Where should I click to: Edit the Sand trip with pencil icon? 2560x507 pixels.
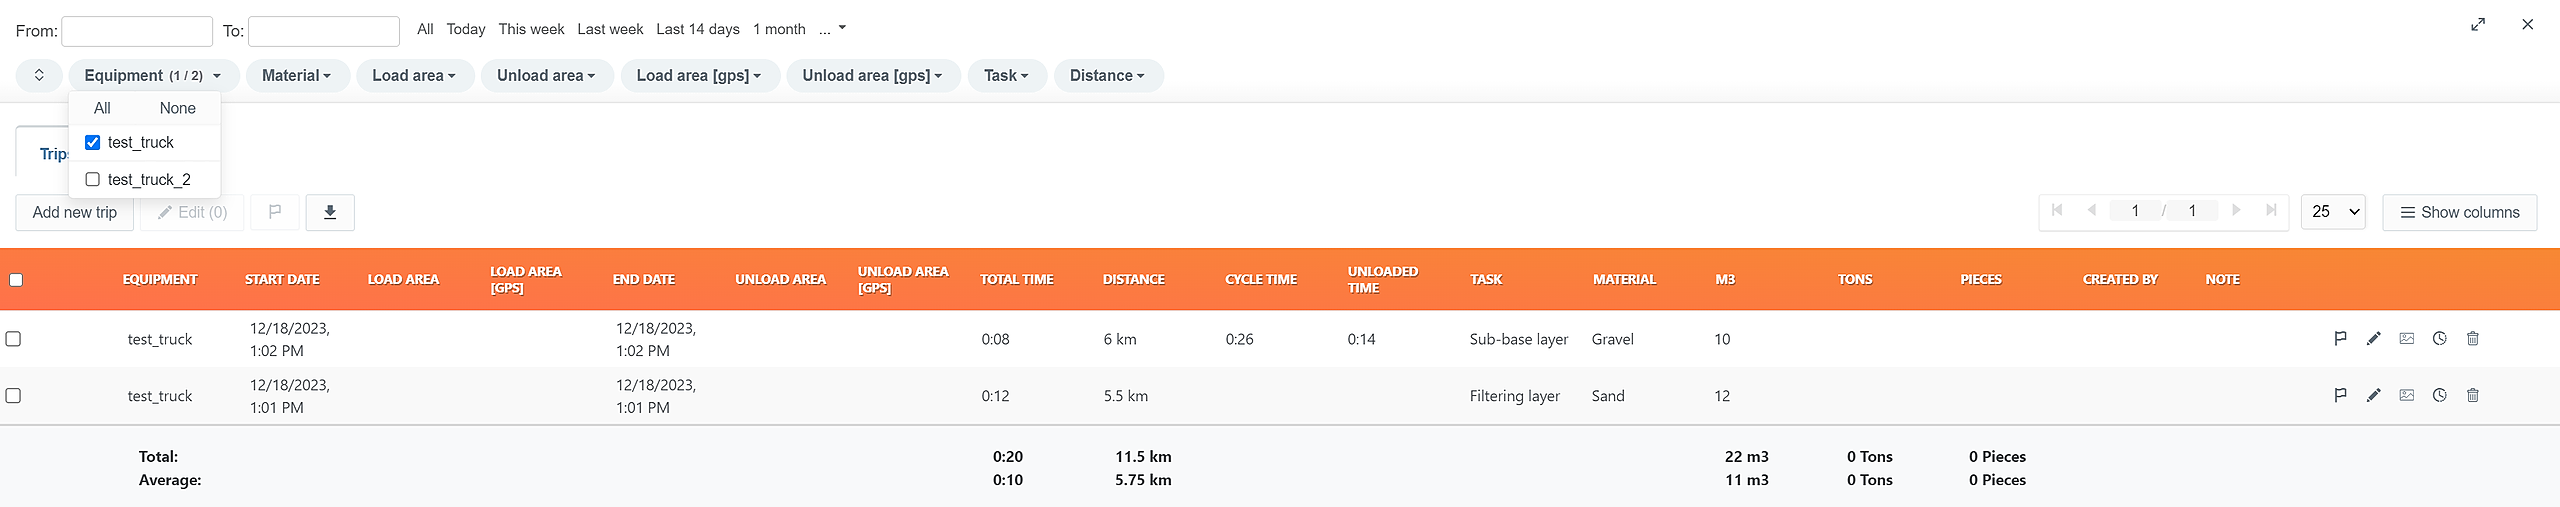click(x=2373, y=396)
